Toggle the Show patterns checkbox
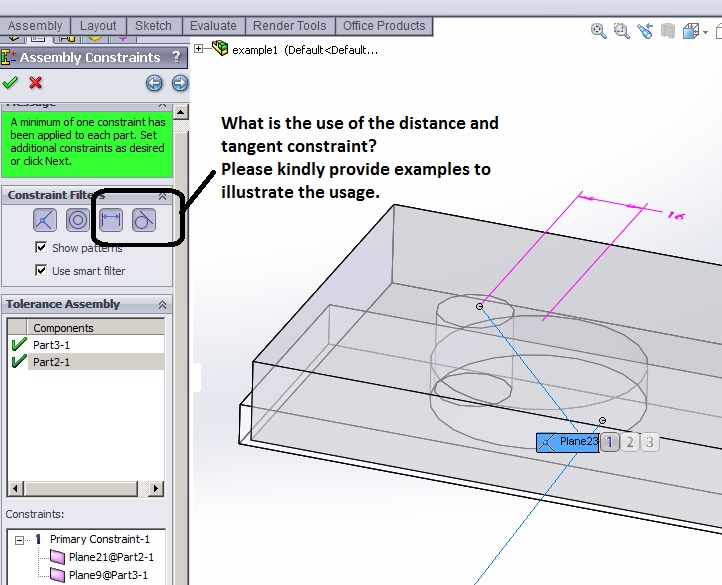 (41, 247)
